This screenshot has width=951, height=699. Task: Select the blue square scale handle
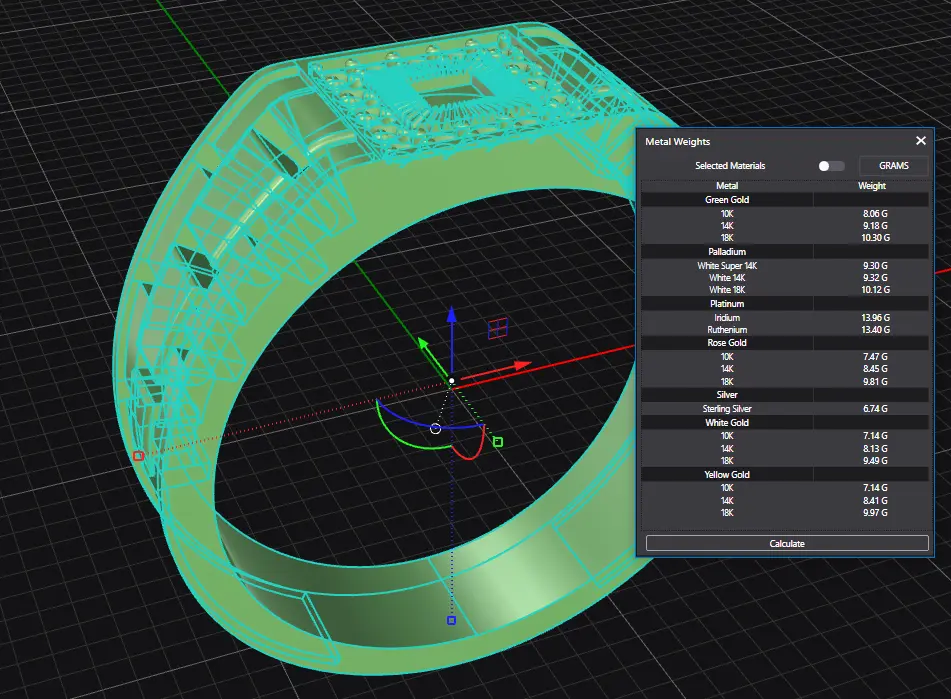tap(451, 620)
